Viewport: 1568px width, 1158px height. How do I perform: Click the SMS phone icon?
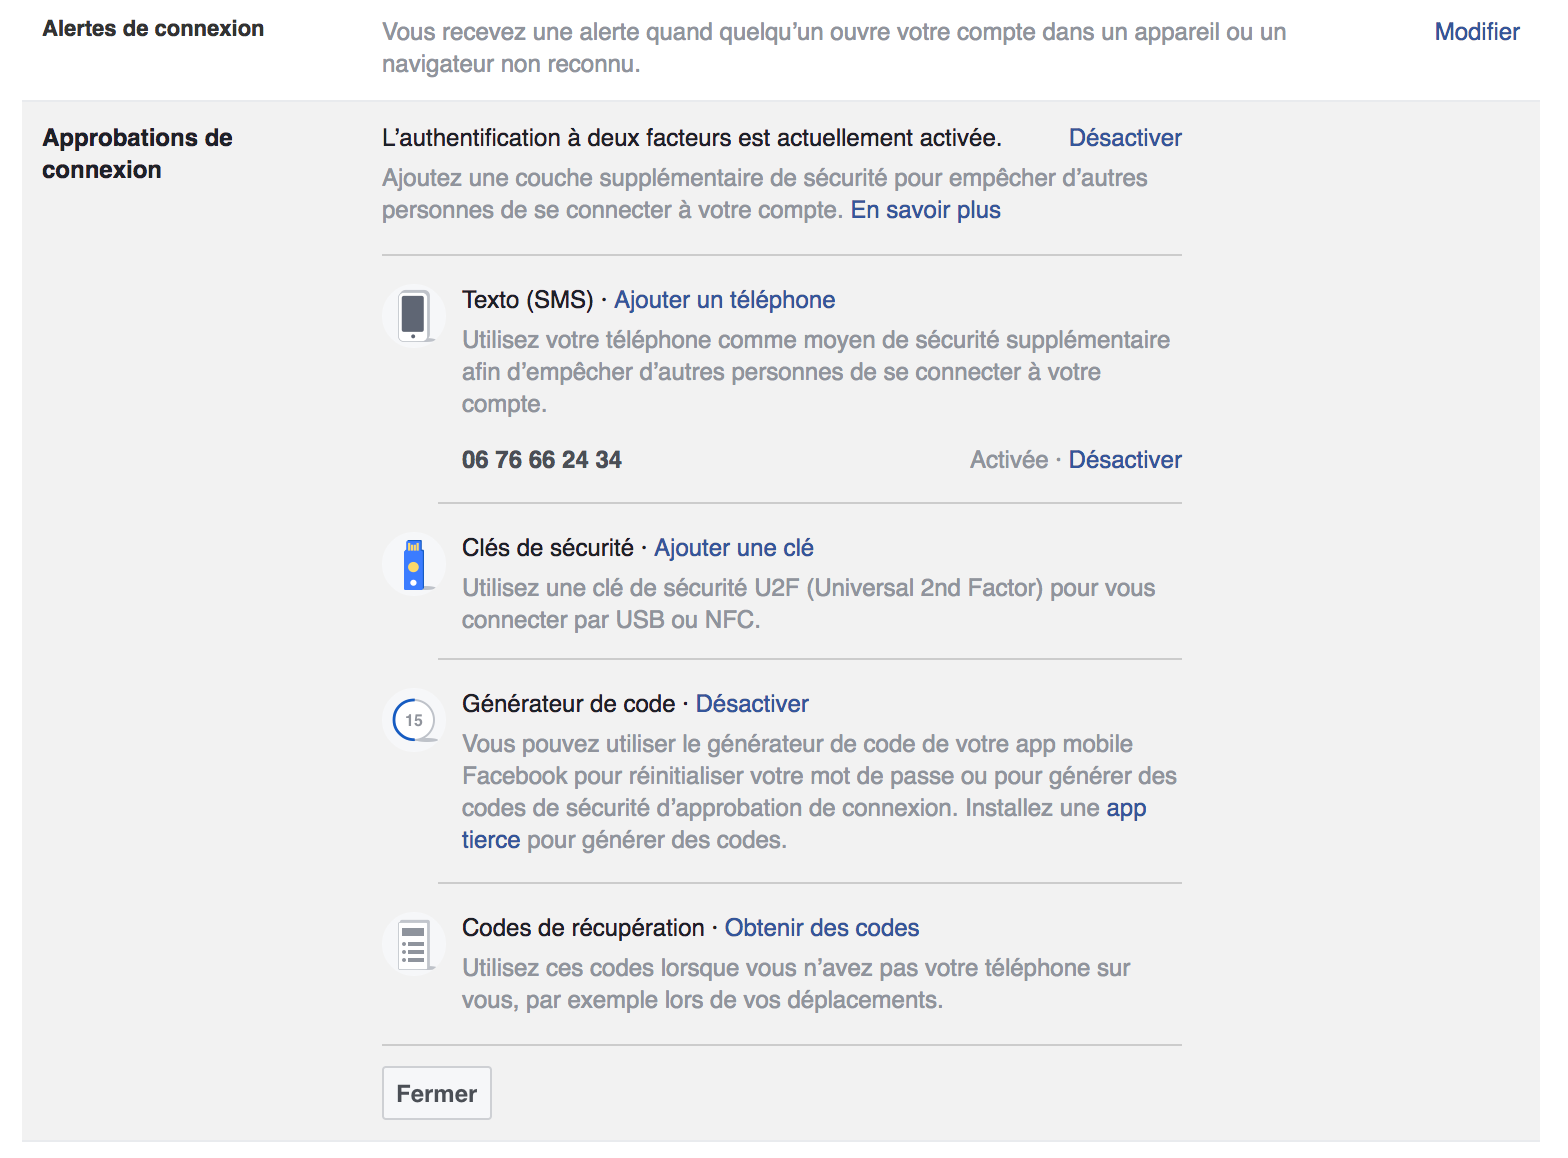point(413,315)
